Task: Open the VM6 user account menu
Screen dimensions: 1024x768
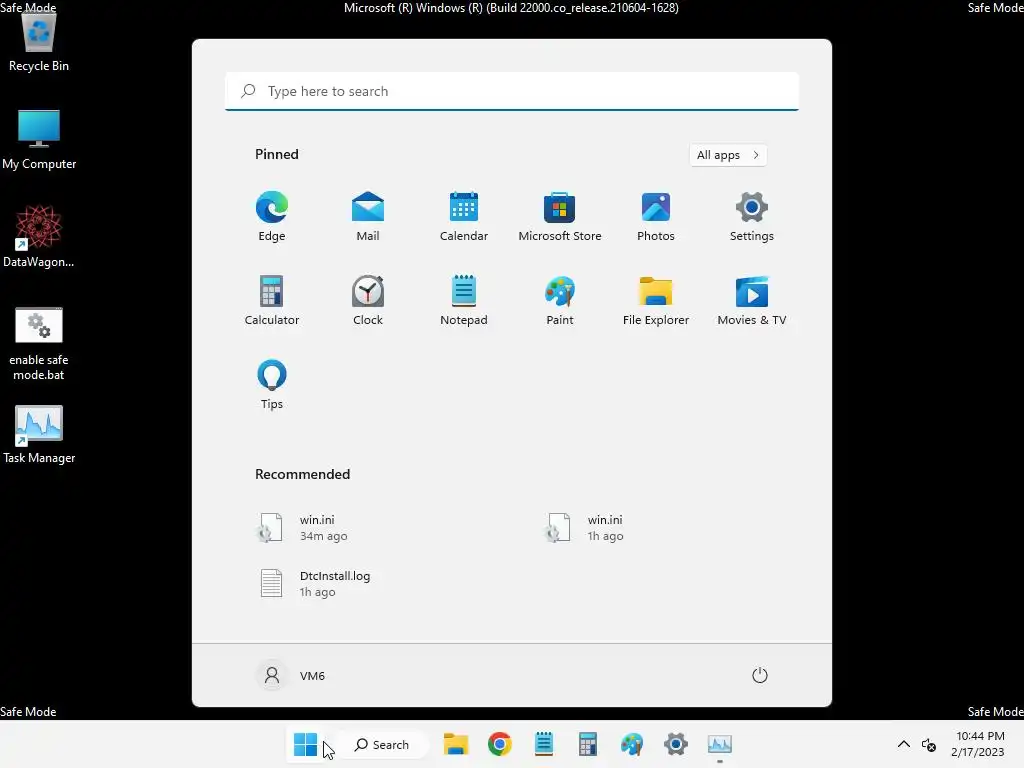Action: [x=291, y=675]
